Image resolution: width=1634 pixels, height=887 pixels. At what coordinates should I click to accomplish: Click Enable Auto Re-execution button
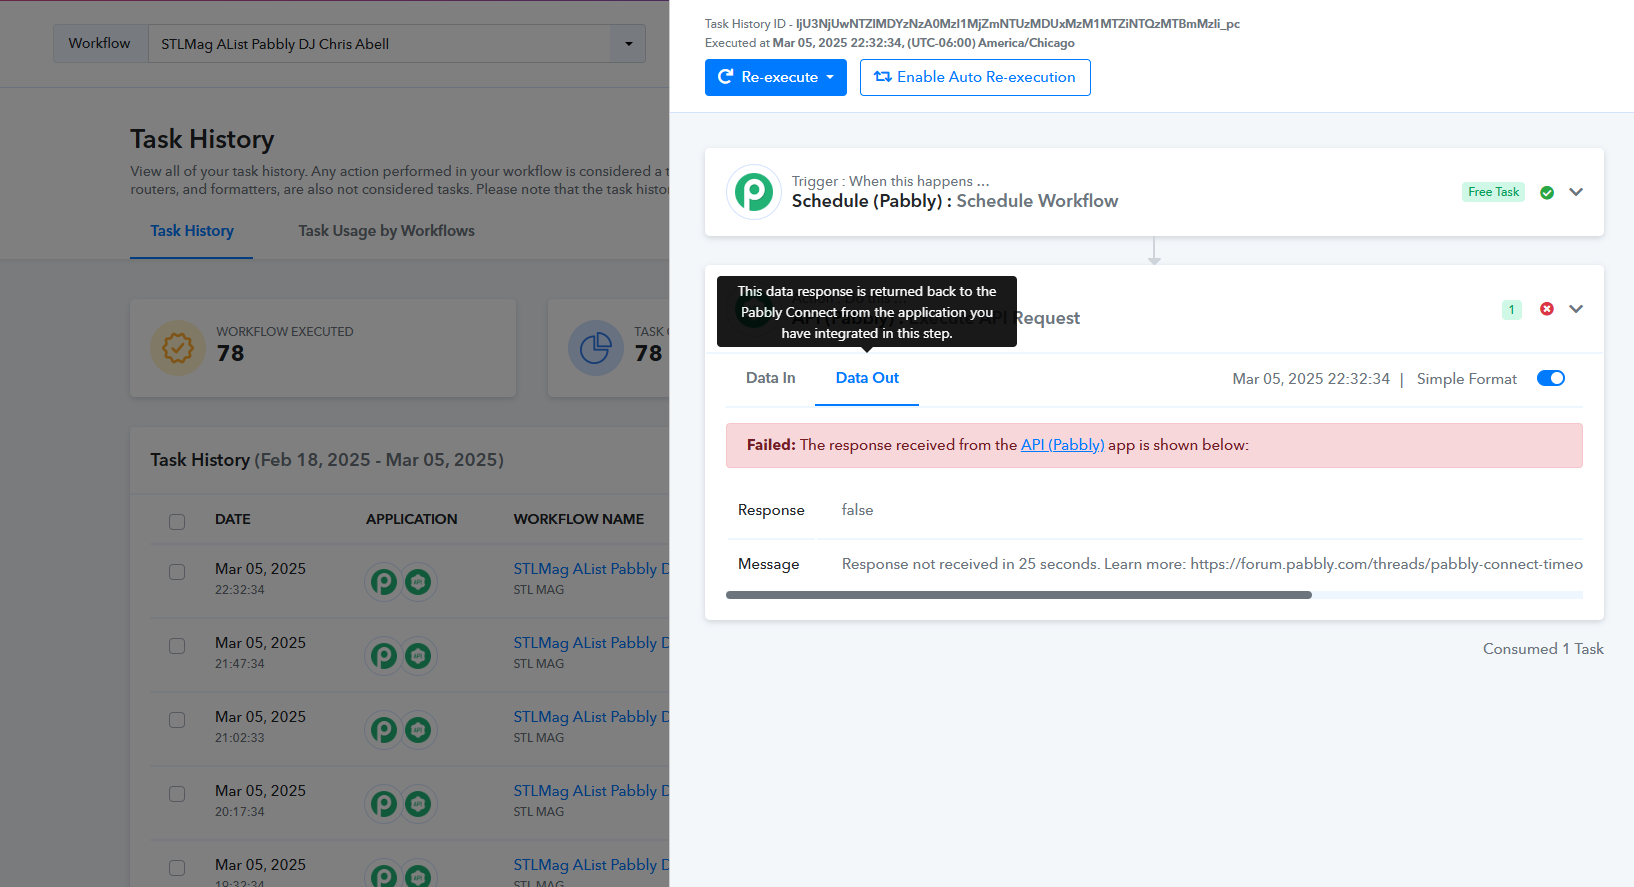click(x=975, y=77)
